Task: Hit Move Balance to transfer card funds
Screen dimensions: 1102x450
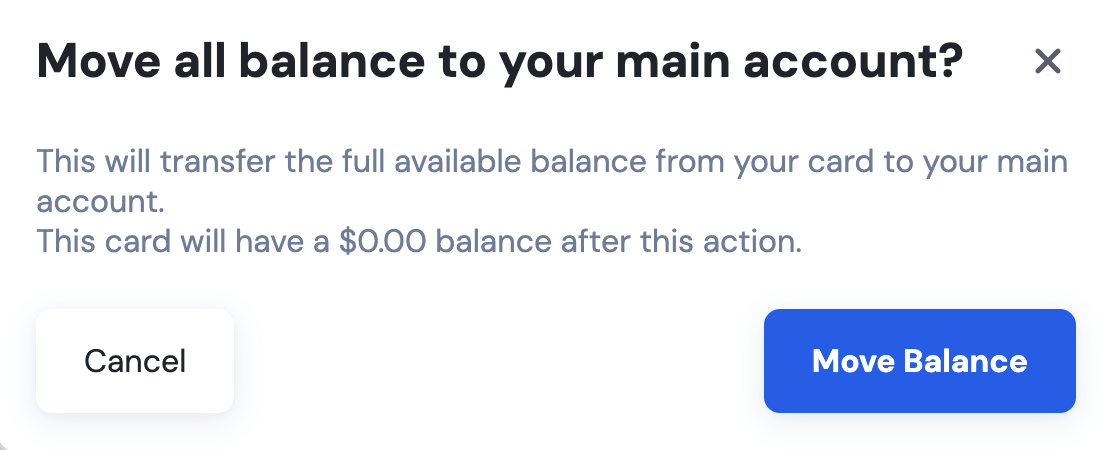Action: click(x=919, y=361)
